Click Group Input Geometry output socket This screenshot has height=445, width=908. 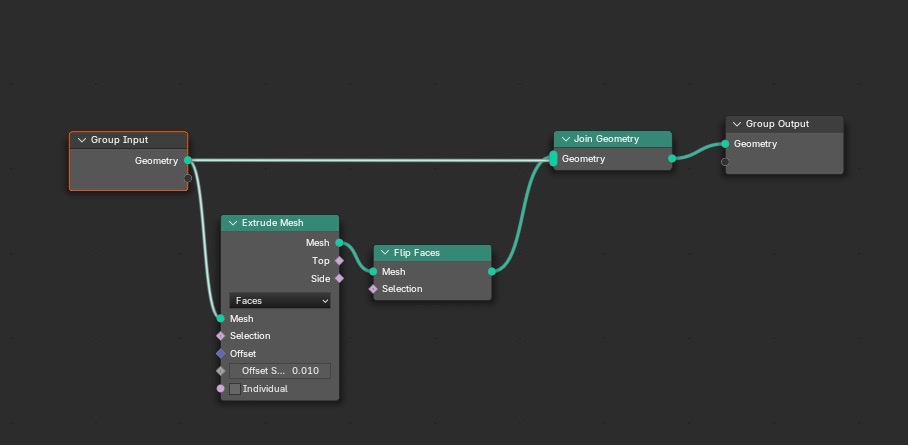point(188,161)
